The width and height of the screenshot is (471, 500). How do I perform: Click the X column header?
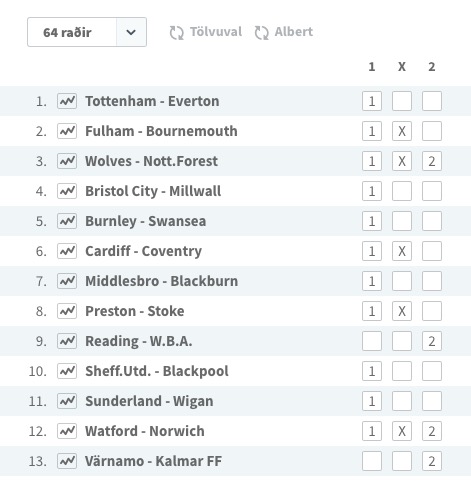pyautogui.click(x=402, y=67)
